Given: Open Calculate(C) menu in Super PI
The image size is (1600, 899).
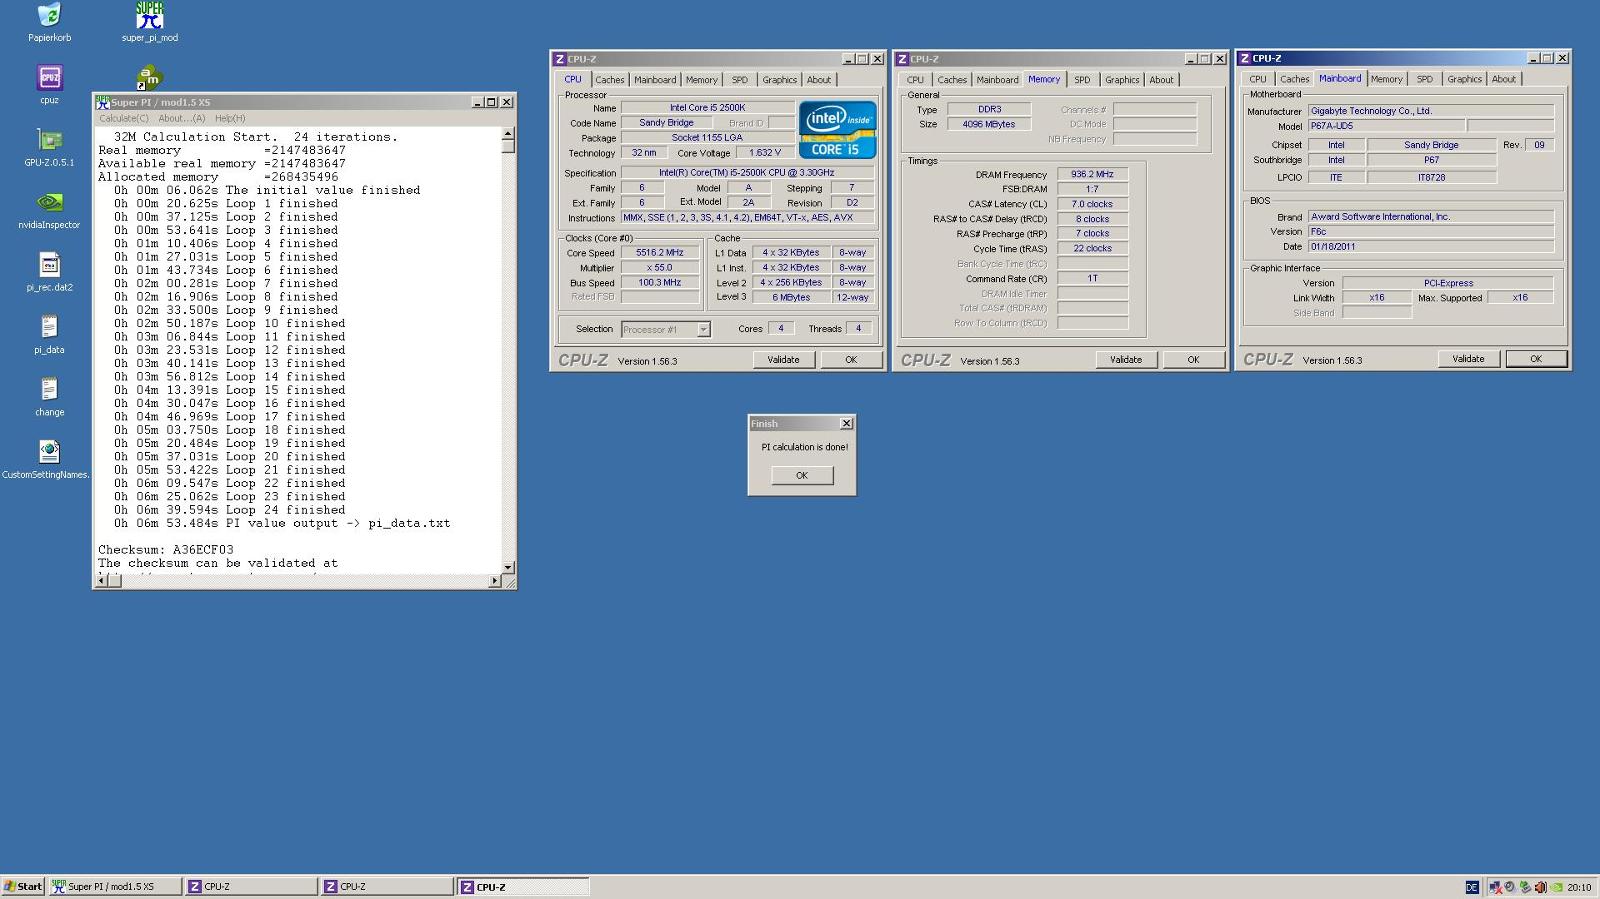Looking at the screenshot, I should [124, 118].
